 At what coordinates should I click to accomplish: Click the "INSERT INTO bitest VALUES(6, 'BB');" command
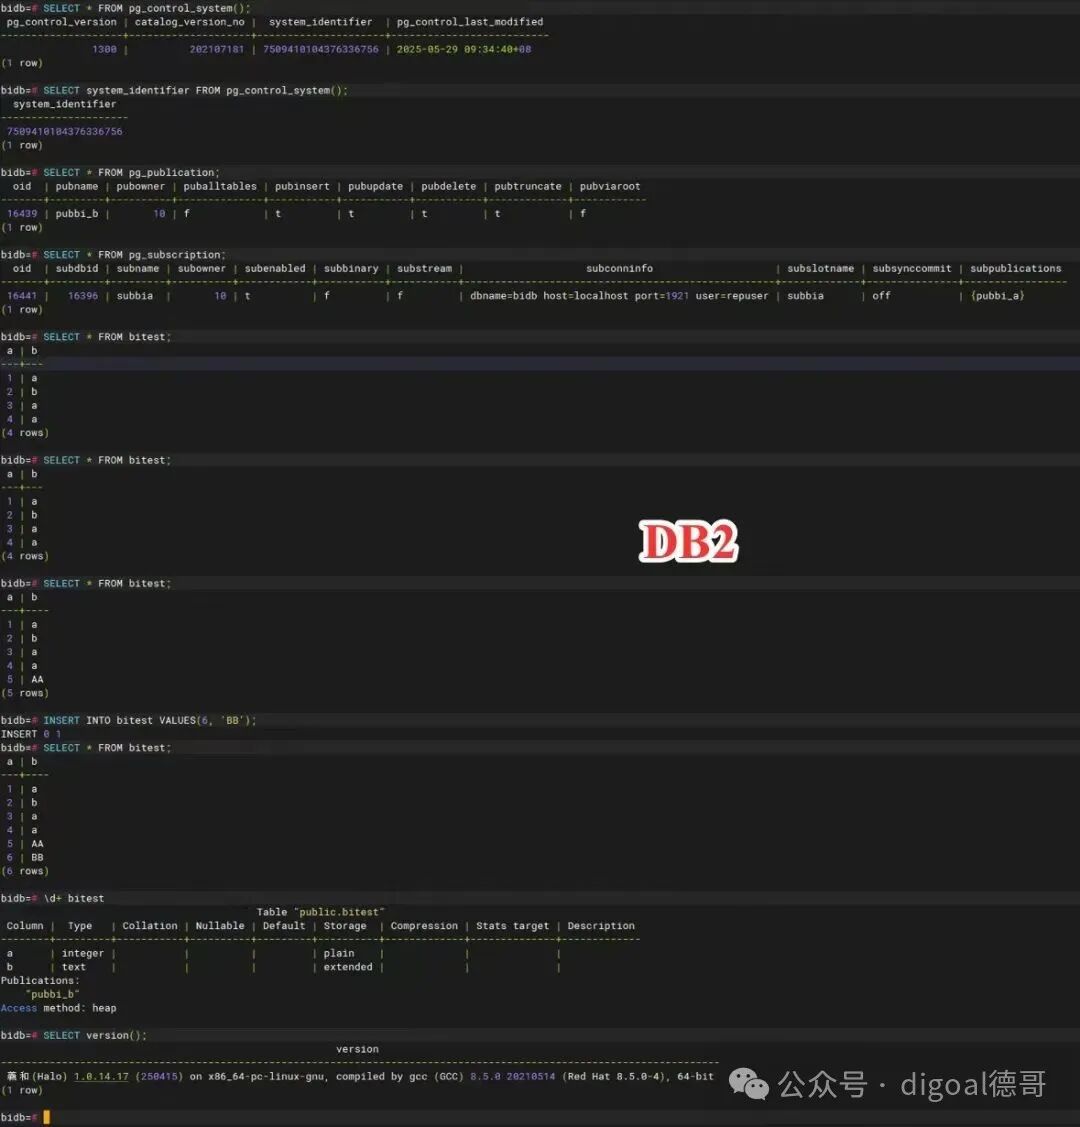click(149, 720)
